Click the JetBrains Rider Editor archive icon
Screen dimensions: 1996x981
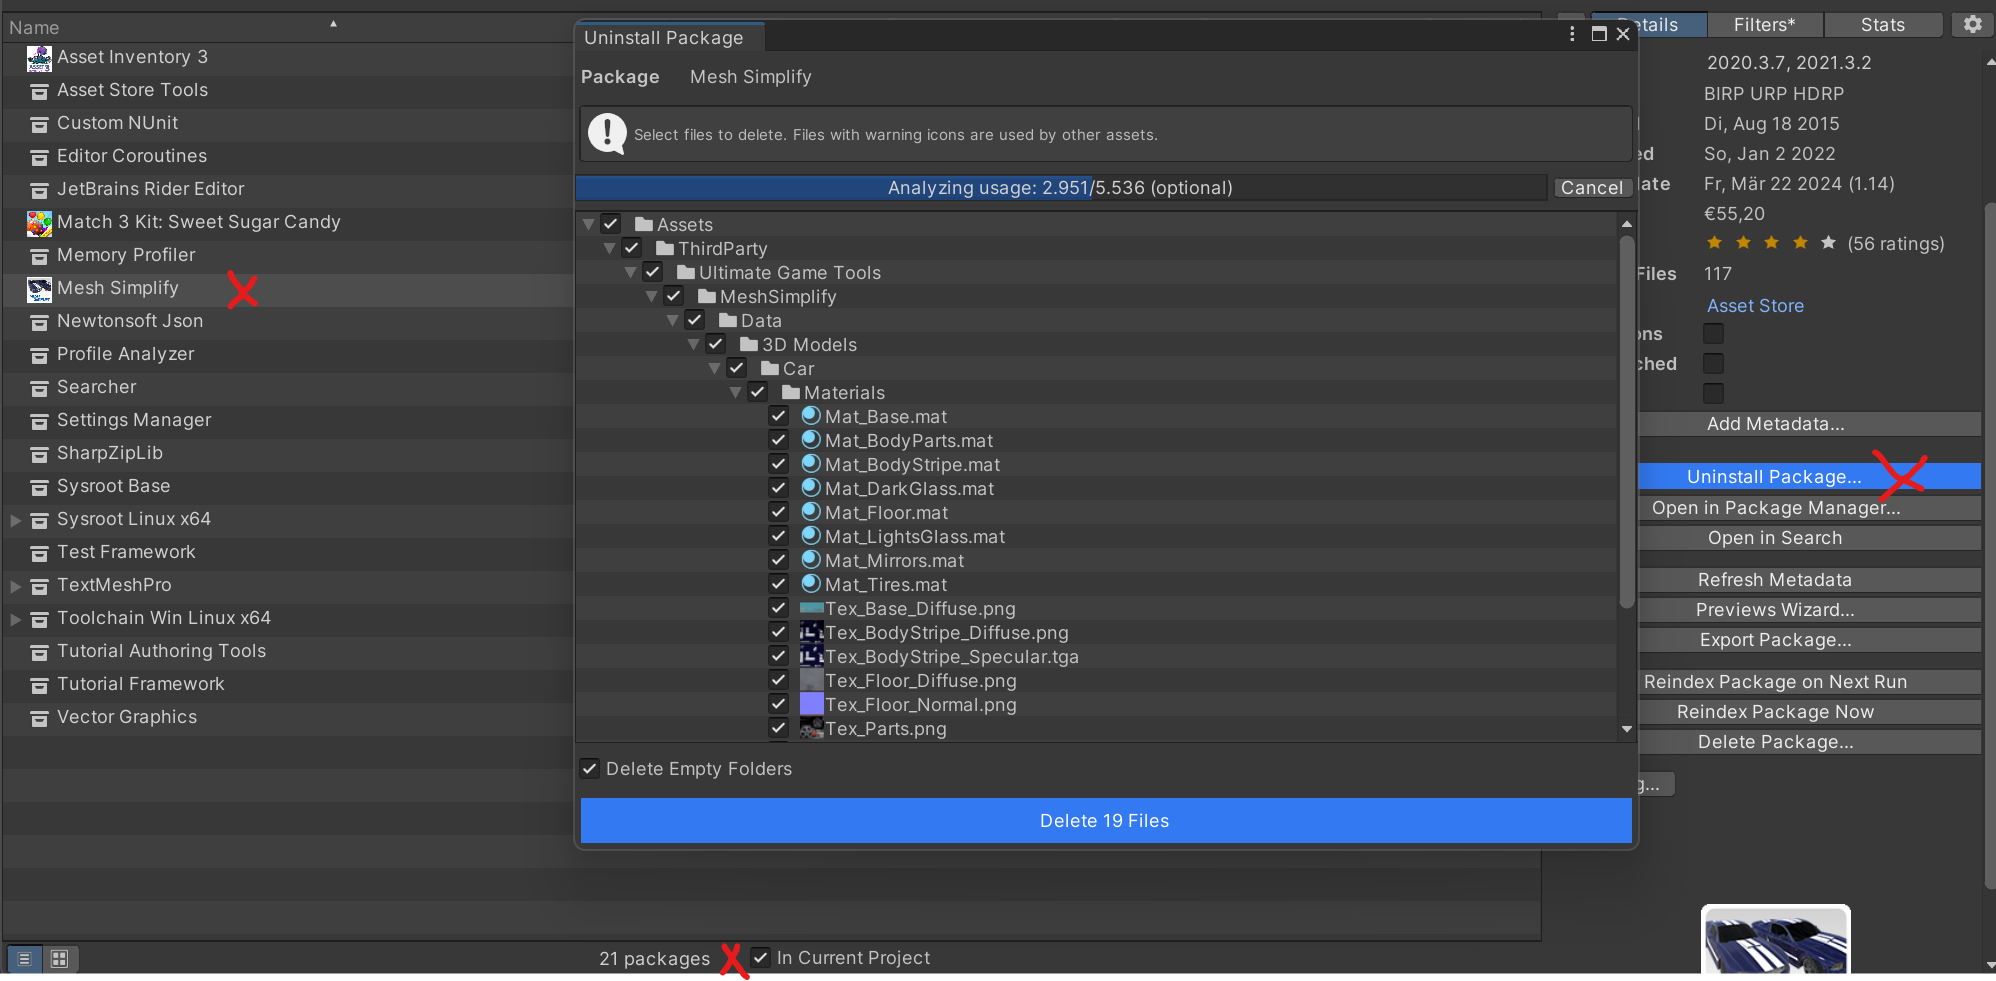[x=39, y=191]
